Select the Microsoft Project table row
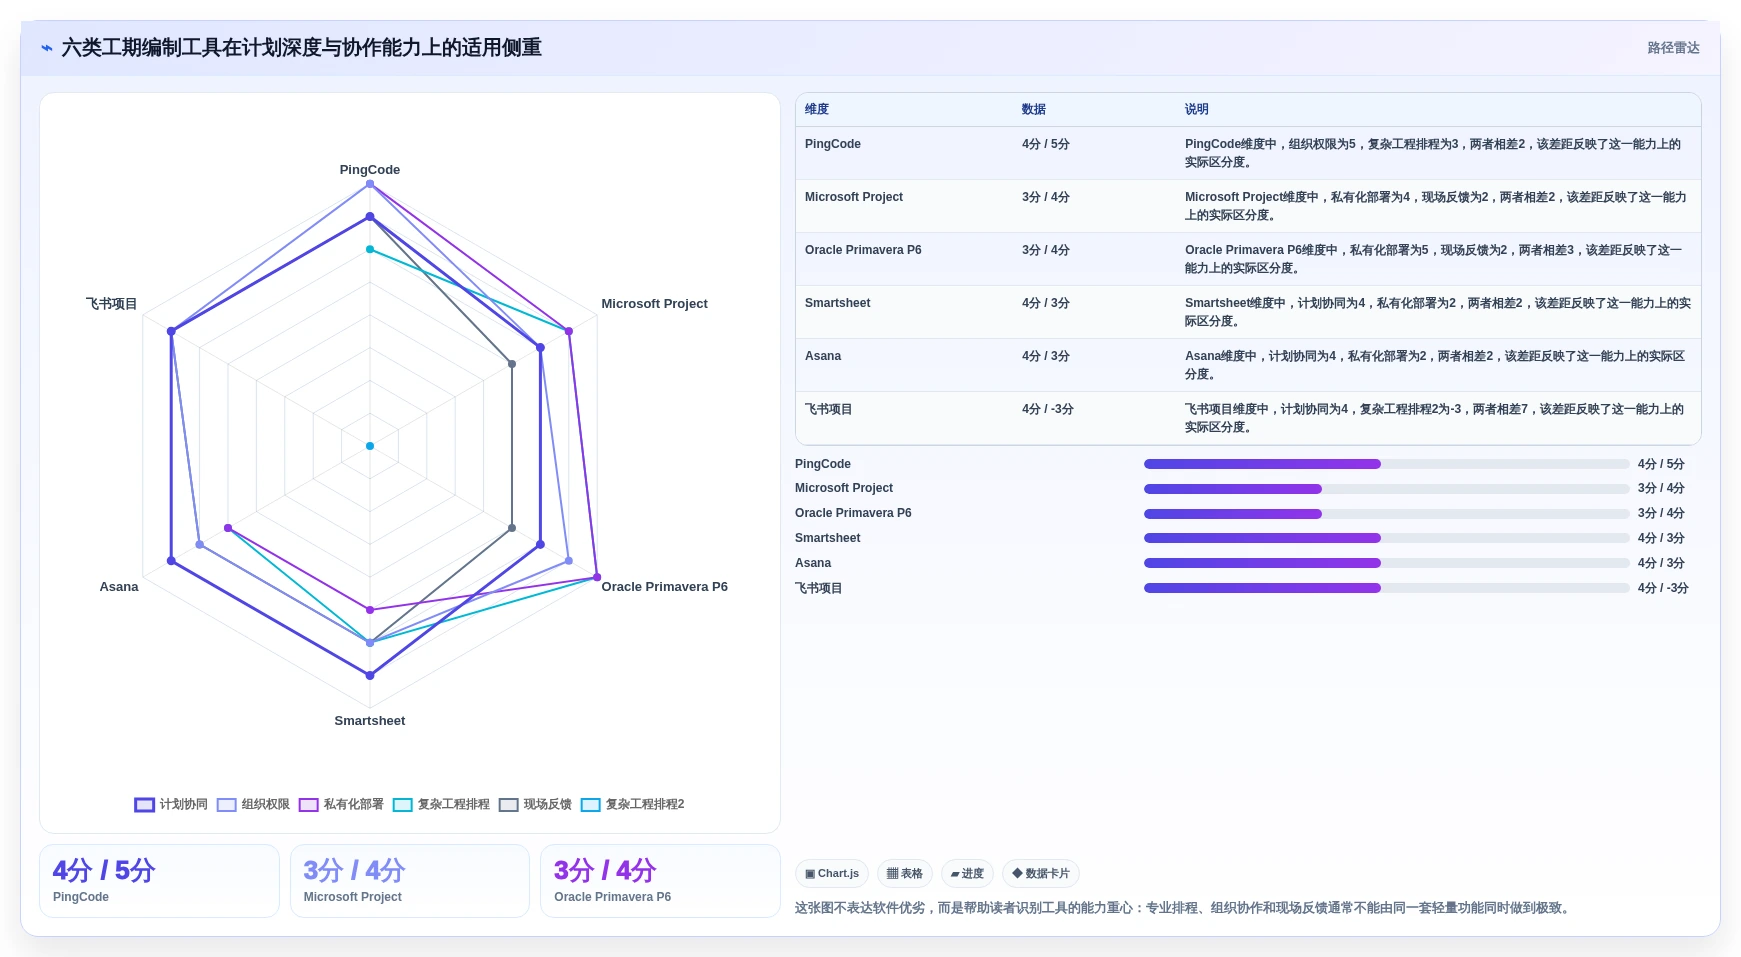 coord(1248,206)
